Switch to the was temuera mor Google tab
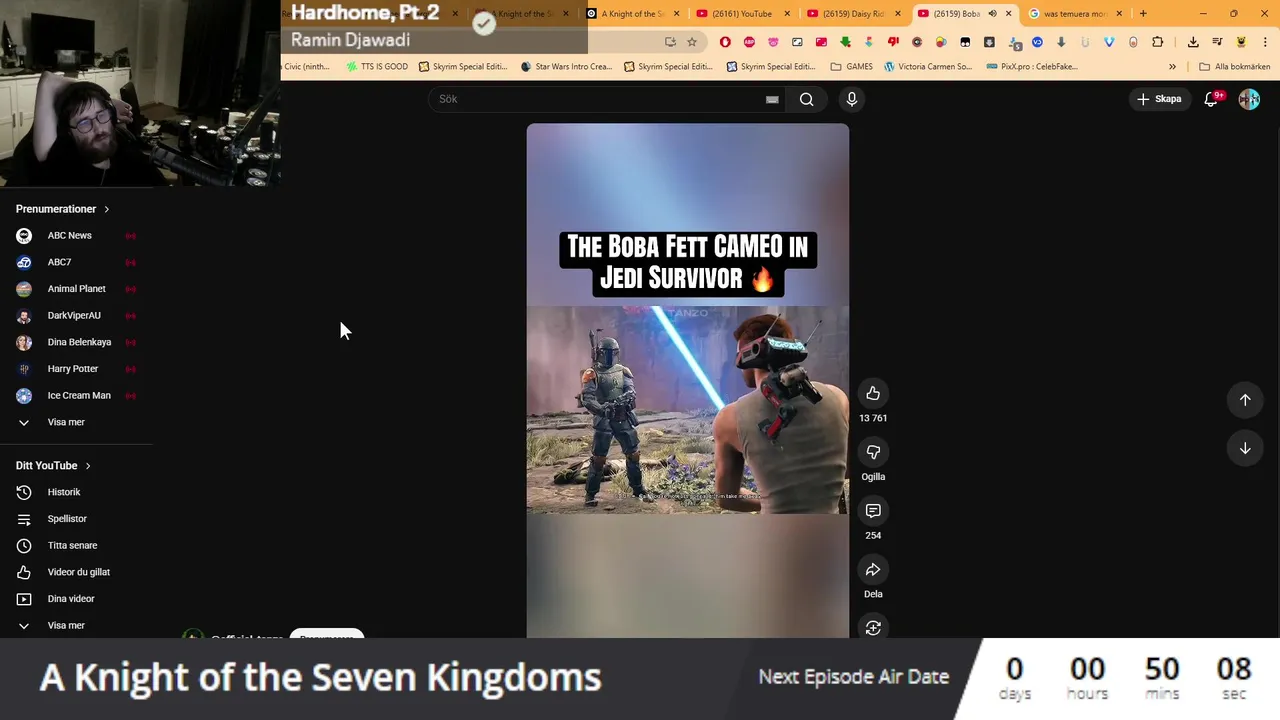The width and height of the screenshot is (1280, 720). pyautogui.click(x=1073, y=14)
